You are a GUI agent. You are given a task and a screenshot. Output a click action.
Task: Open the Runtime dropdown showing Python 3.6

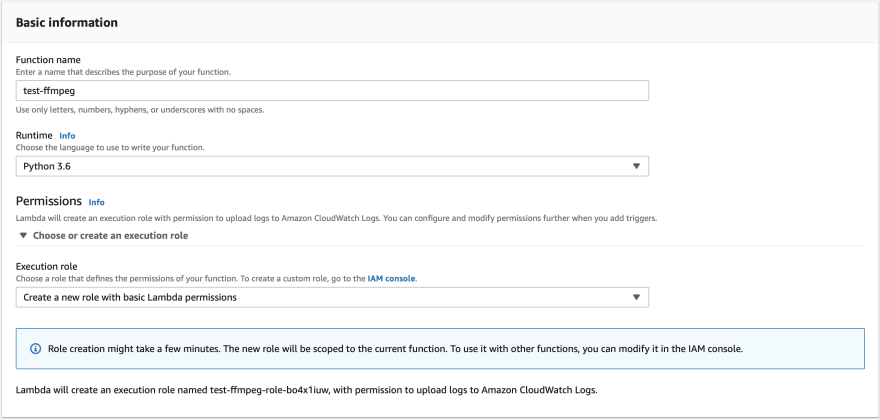(x=332, y=166)
